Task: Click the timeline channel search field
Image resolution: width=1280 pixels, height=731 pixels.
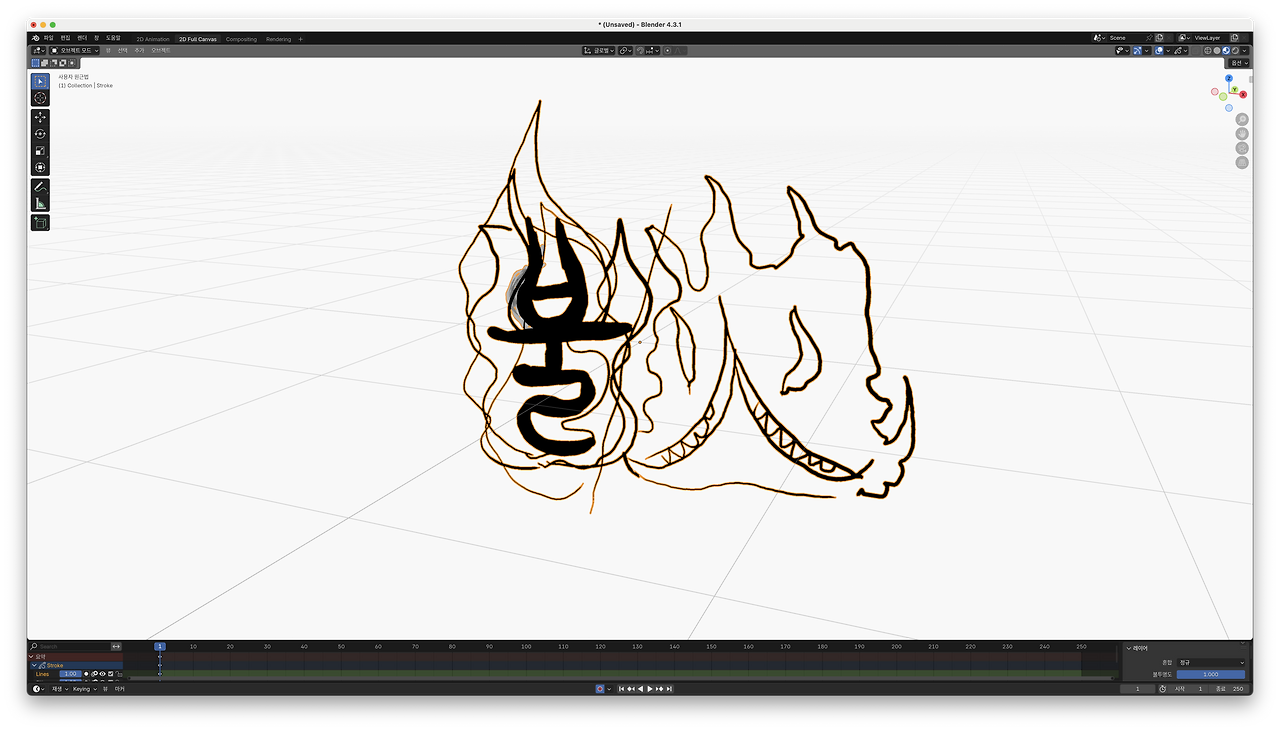Action: pos(69,647)
